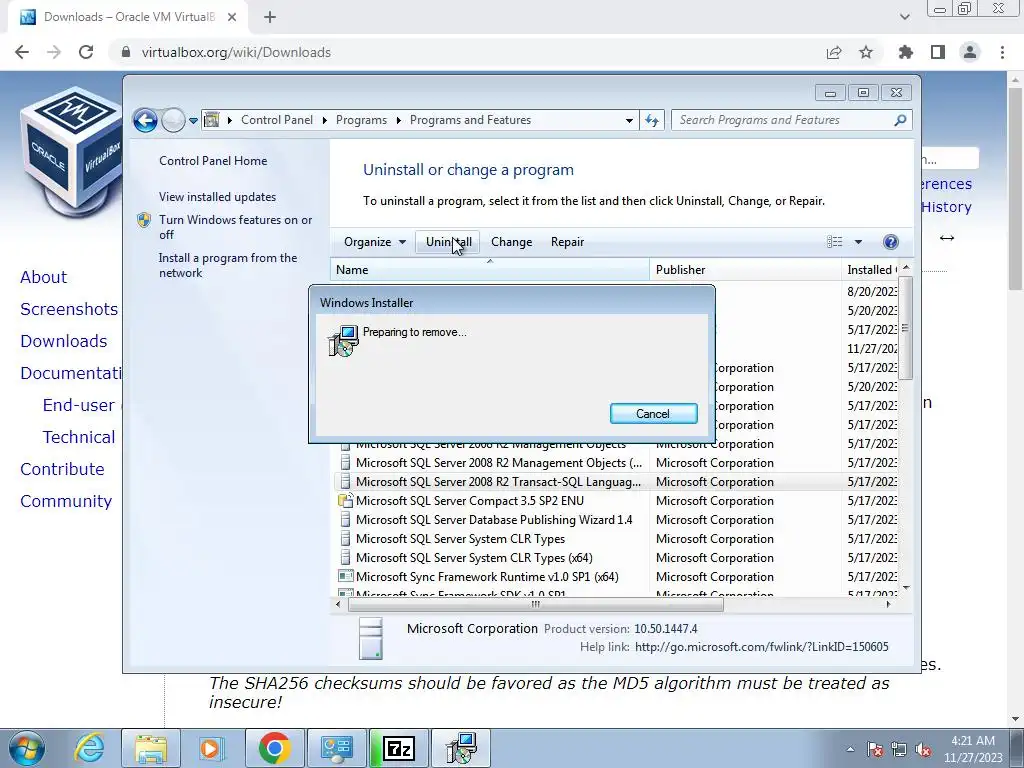Open Chrome three-dot menu

coord(1002,52)
